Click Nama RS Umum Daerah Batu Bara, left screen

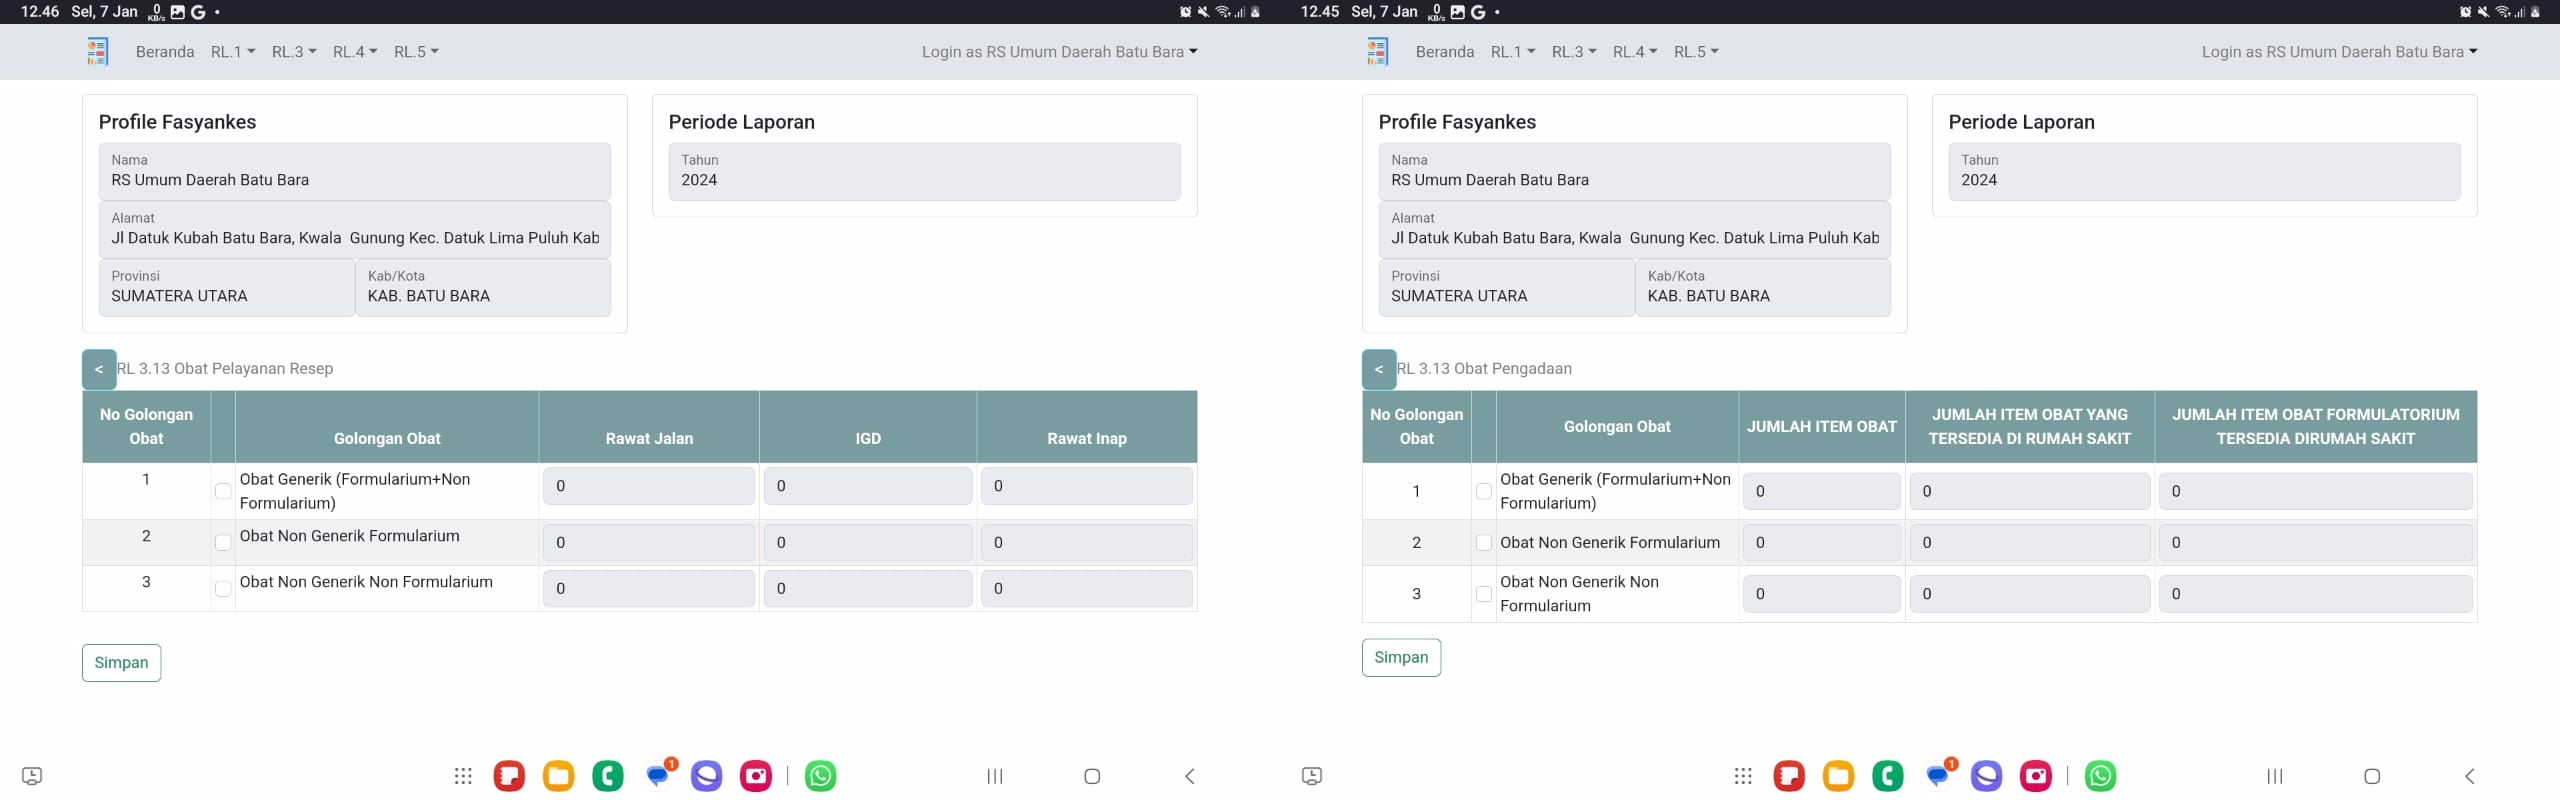[354, 172]
